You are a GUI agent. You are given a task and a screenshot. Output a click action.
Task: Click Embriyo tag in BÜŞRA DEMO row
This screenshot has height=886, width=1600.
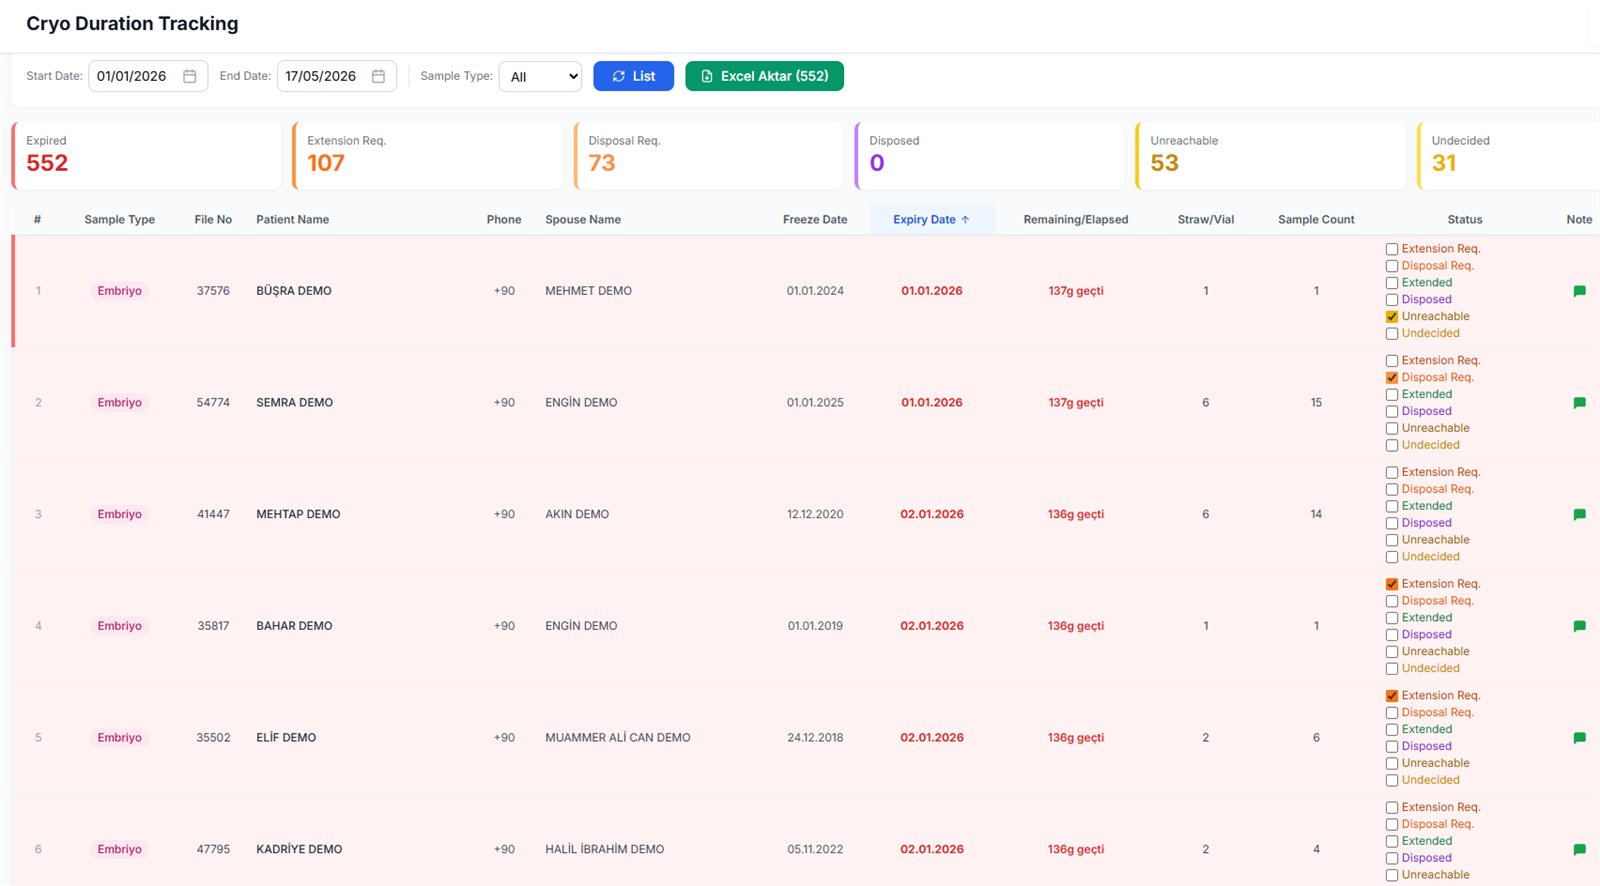[x=119, y=291]
